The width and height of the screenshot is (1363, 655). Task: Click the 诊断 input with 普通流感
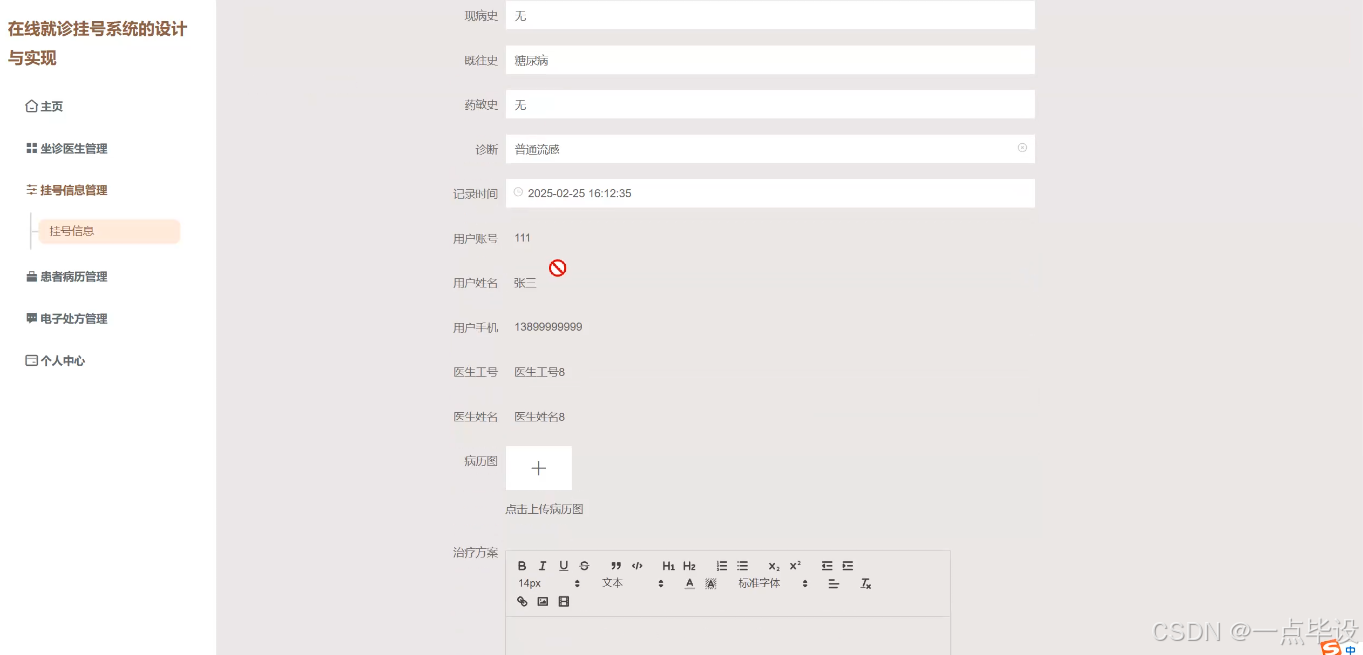coord(770,149)
